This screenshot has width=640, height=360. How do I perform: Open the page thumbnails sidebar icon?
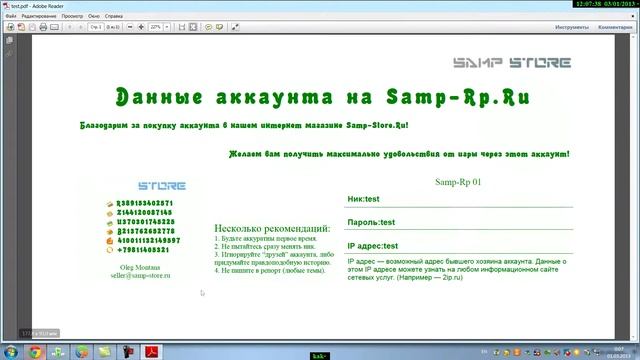(x=10, y=40)
